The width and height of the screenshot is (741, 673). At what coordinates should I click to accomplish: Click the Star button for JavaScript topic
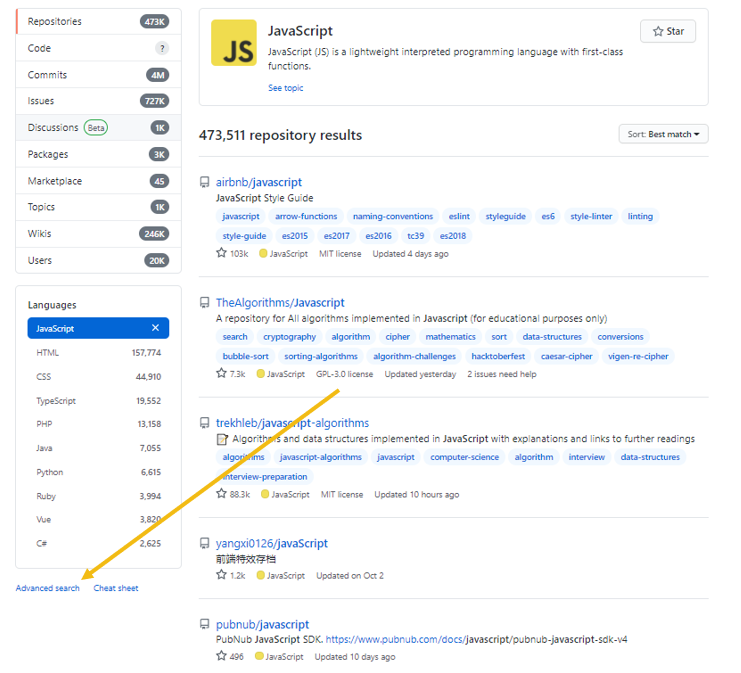click(668, 31)
